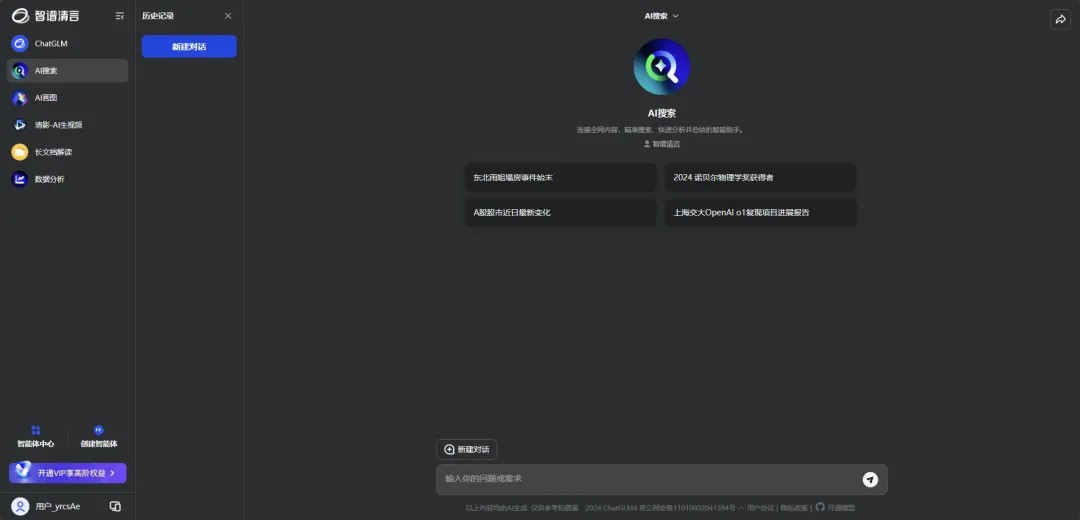Click the 长文档解读 folder icon

pyautogui.click(x=20, y=152)
